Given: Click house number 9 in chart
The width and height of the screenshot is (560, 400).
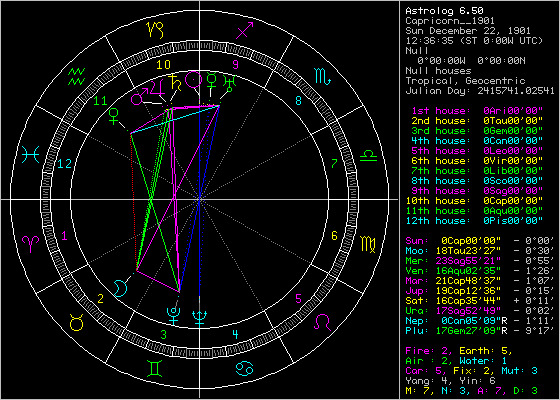Looking at the screenshot, I should click(x=235, y=65).
